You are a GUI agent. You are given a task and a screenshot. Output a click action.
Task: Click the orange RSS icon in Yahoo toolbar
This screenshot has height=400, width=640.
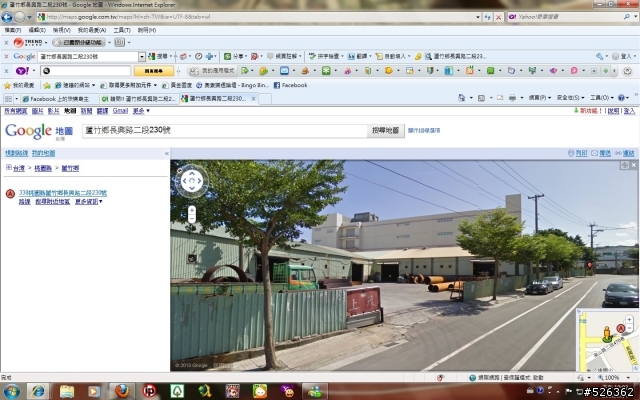tap(469, 71)
